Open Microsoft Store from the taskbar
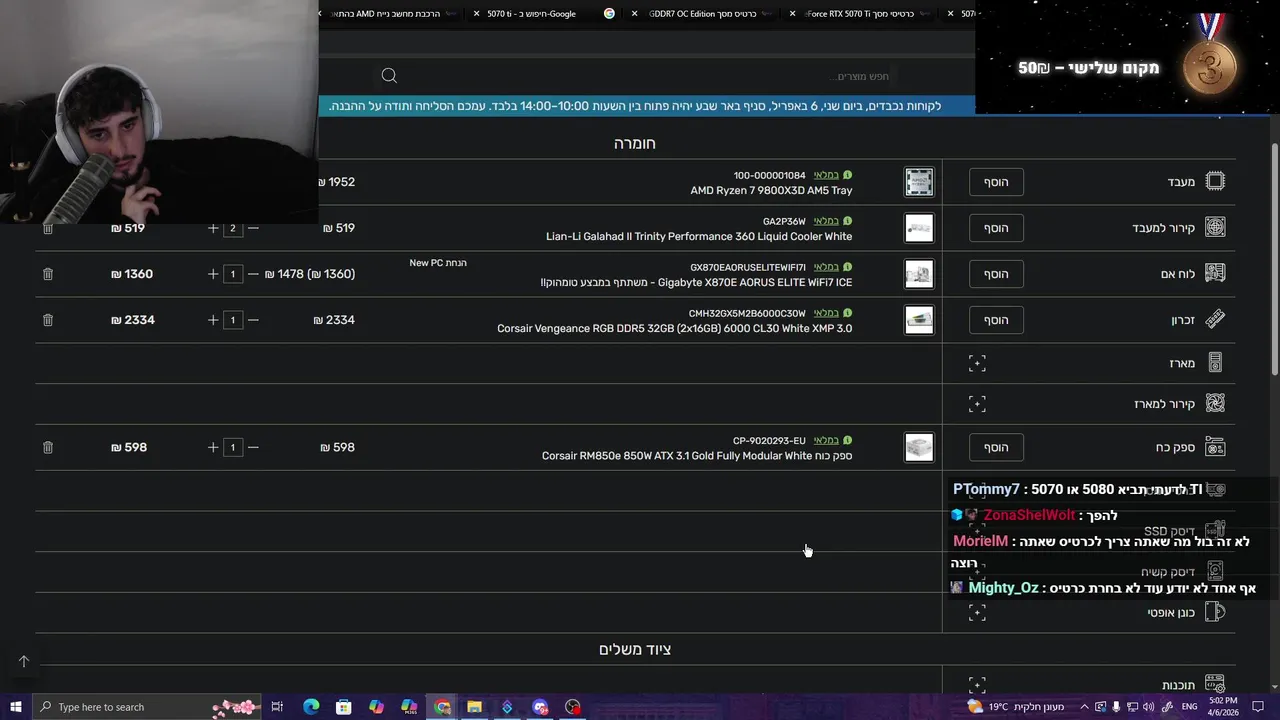Image resolution: width=1280 pixels, height=720 pixels. (343, 707)
